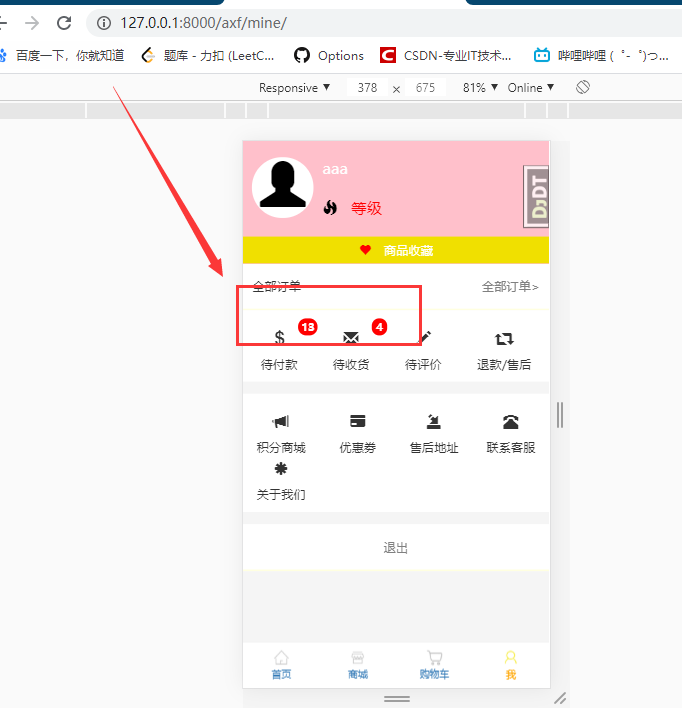Grab the corner viewport resize handle
Viewport: 682px width, 708px height.
[x=561, y=698]
